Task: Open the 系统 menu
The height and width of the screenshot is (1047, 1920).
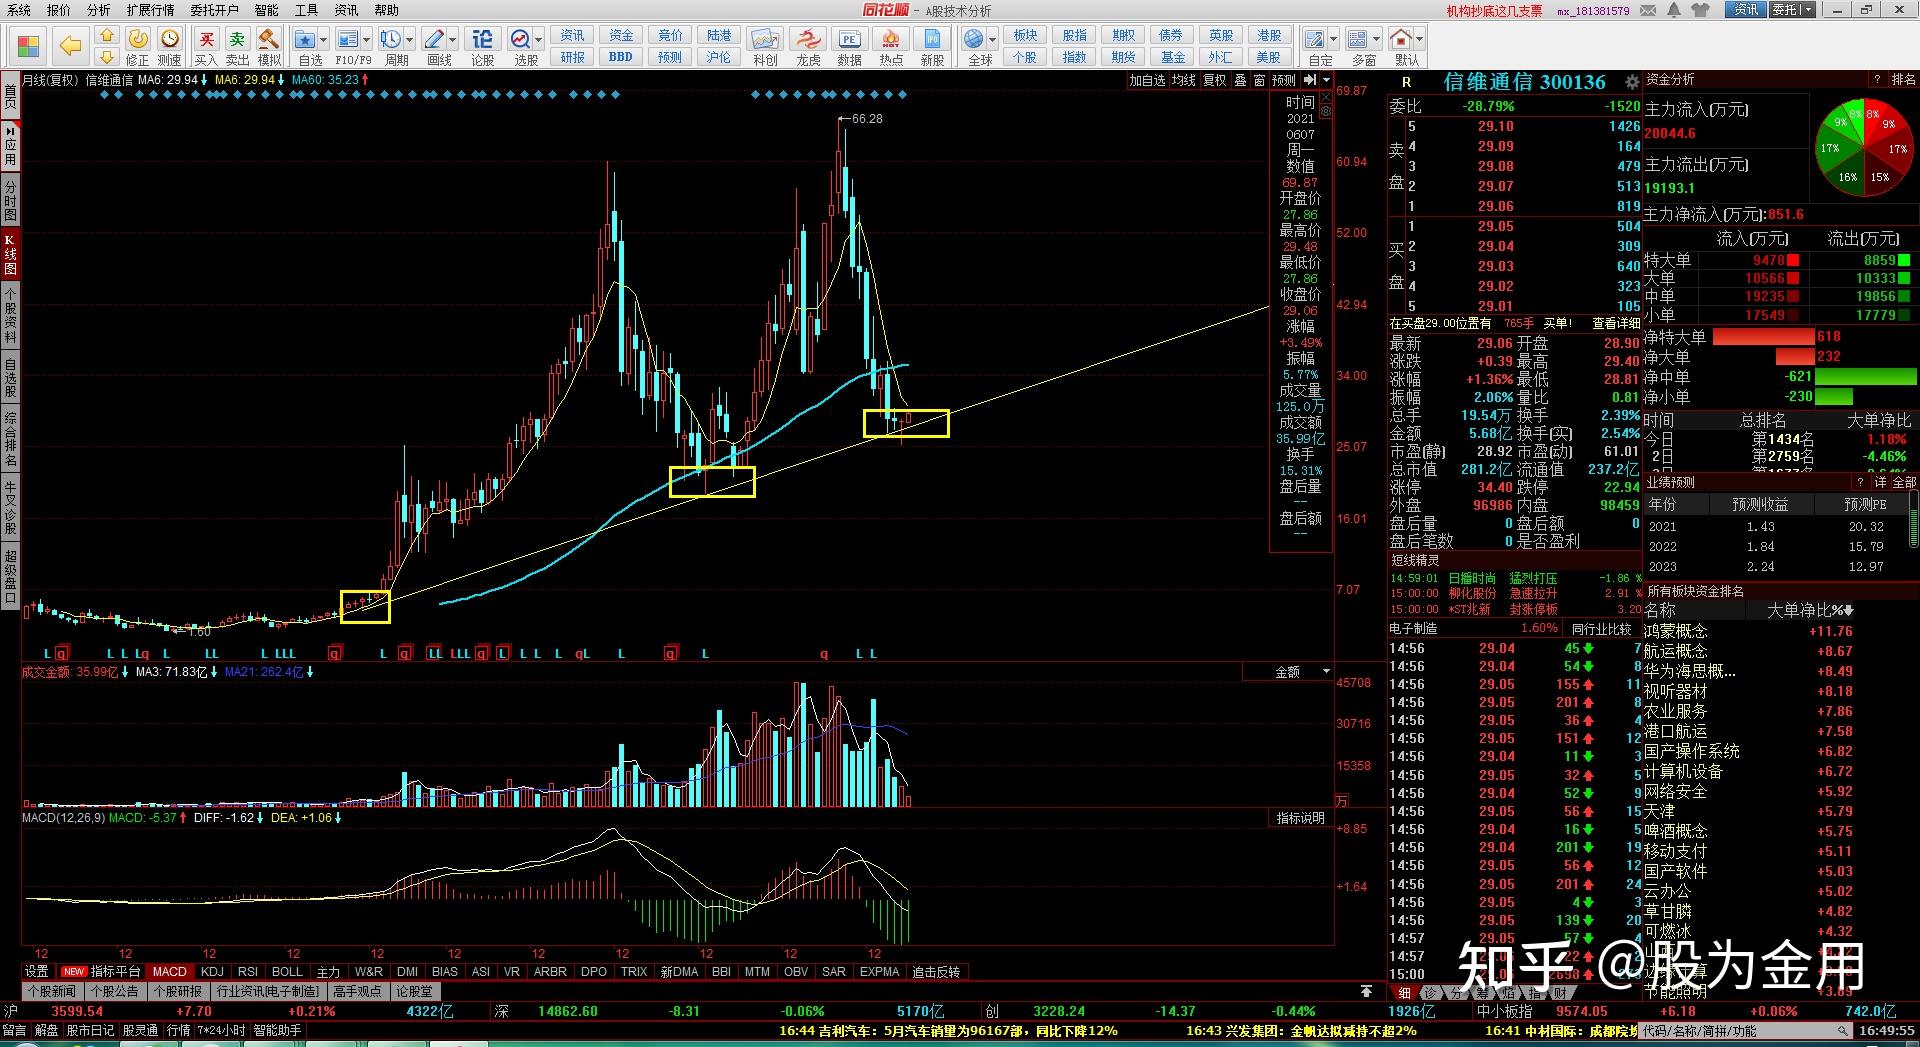Action: click(20, 10)
